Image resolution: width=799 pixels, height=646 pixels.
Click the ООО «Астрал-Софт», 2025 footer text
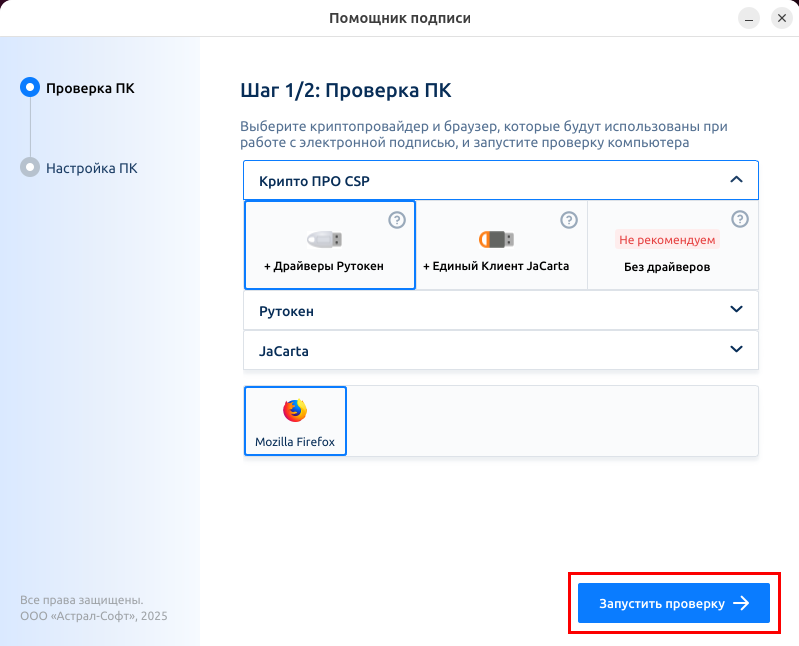coord(94,616)
